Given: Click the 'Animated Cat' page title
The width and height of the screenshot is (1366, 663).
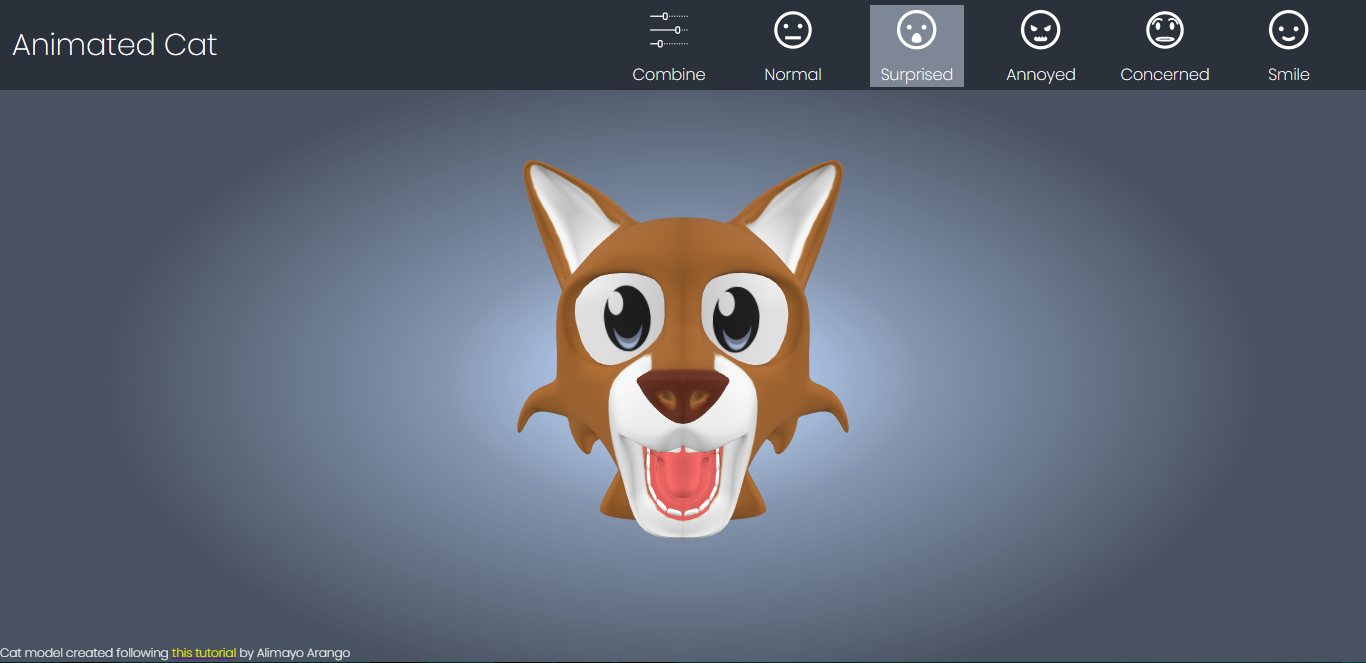Looking at the screenshot, I should (x=115, y=45).
